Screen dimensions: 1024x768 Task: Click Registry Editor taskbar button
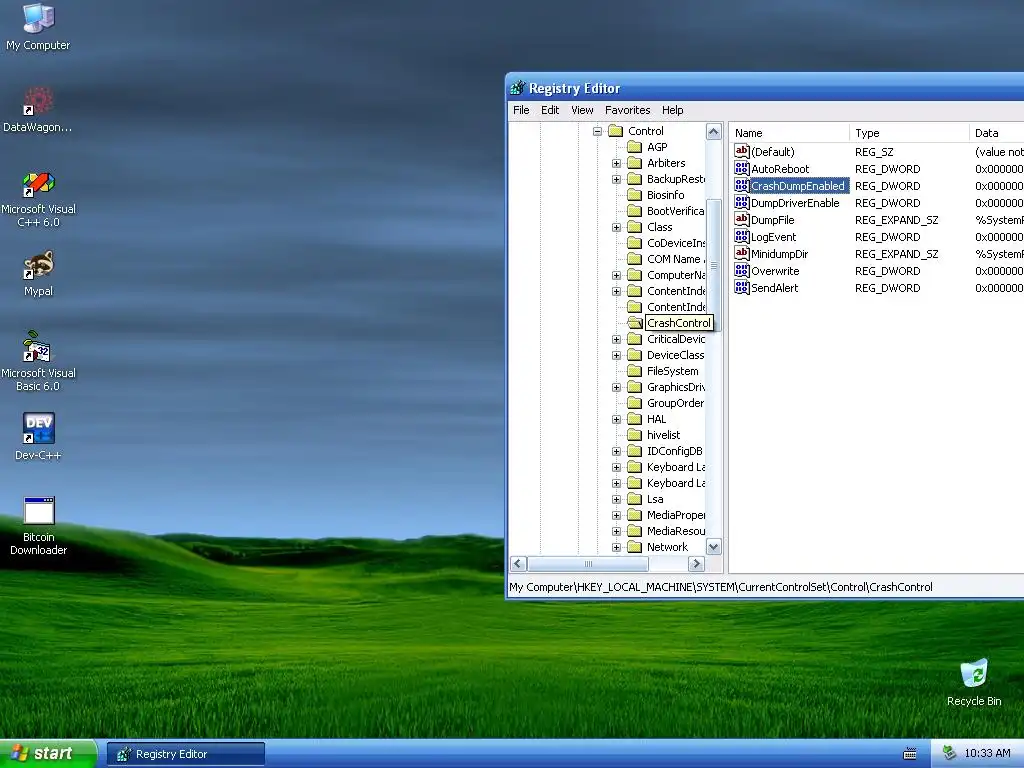click(186, 754)
